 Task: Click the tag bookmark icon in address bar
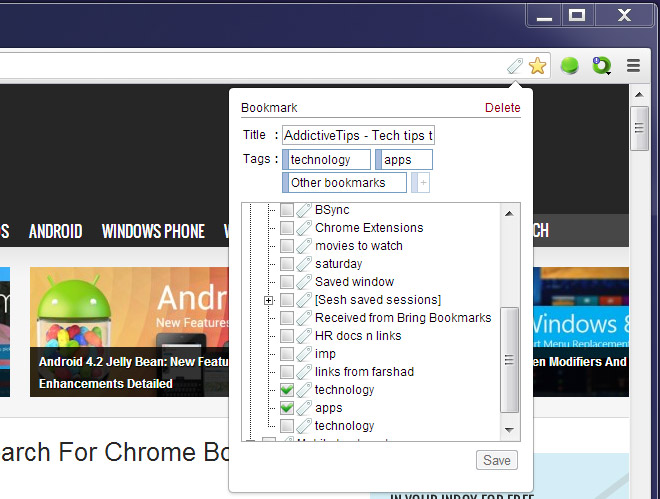(515, 66)
